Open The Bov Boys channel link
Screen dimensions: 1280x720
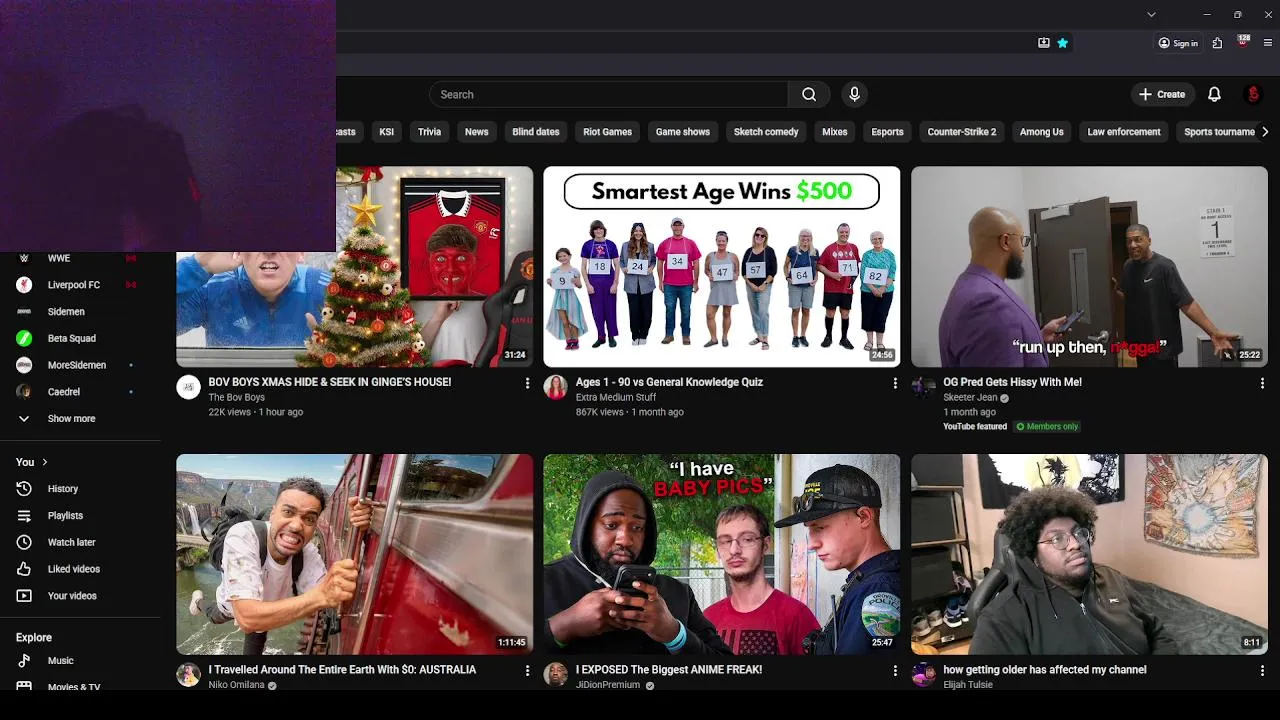point(236,398)
